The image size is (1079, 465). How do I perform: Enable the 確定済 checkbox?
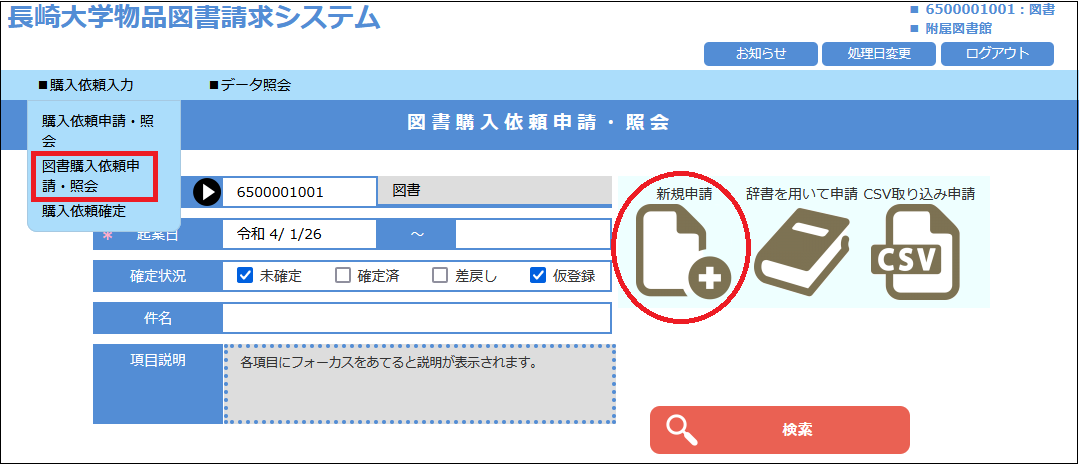pyautogui.click(x=343, y=276)
